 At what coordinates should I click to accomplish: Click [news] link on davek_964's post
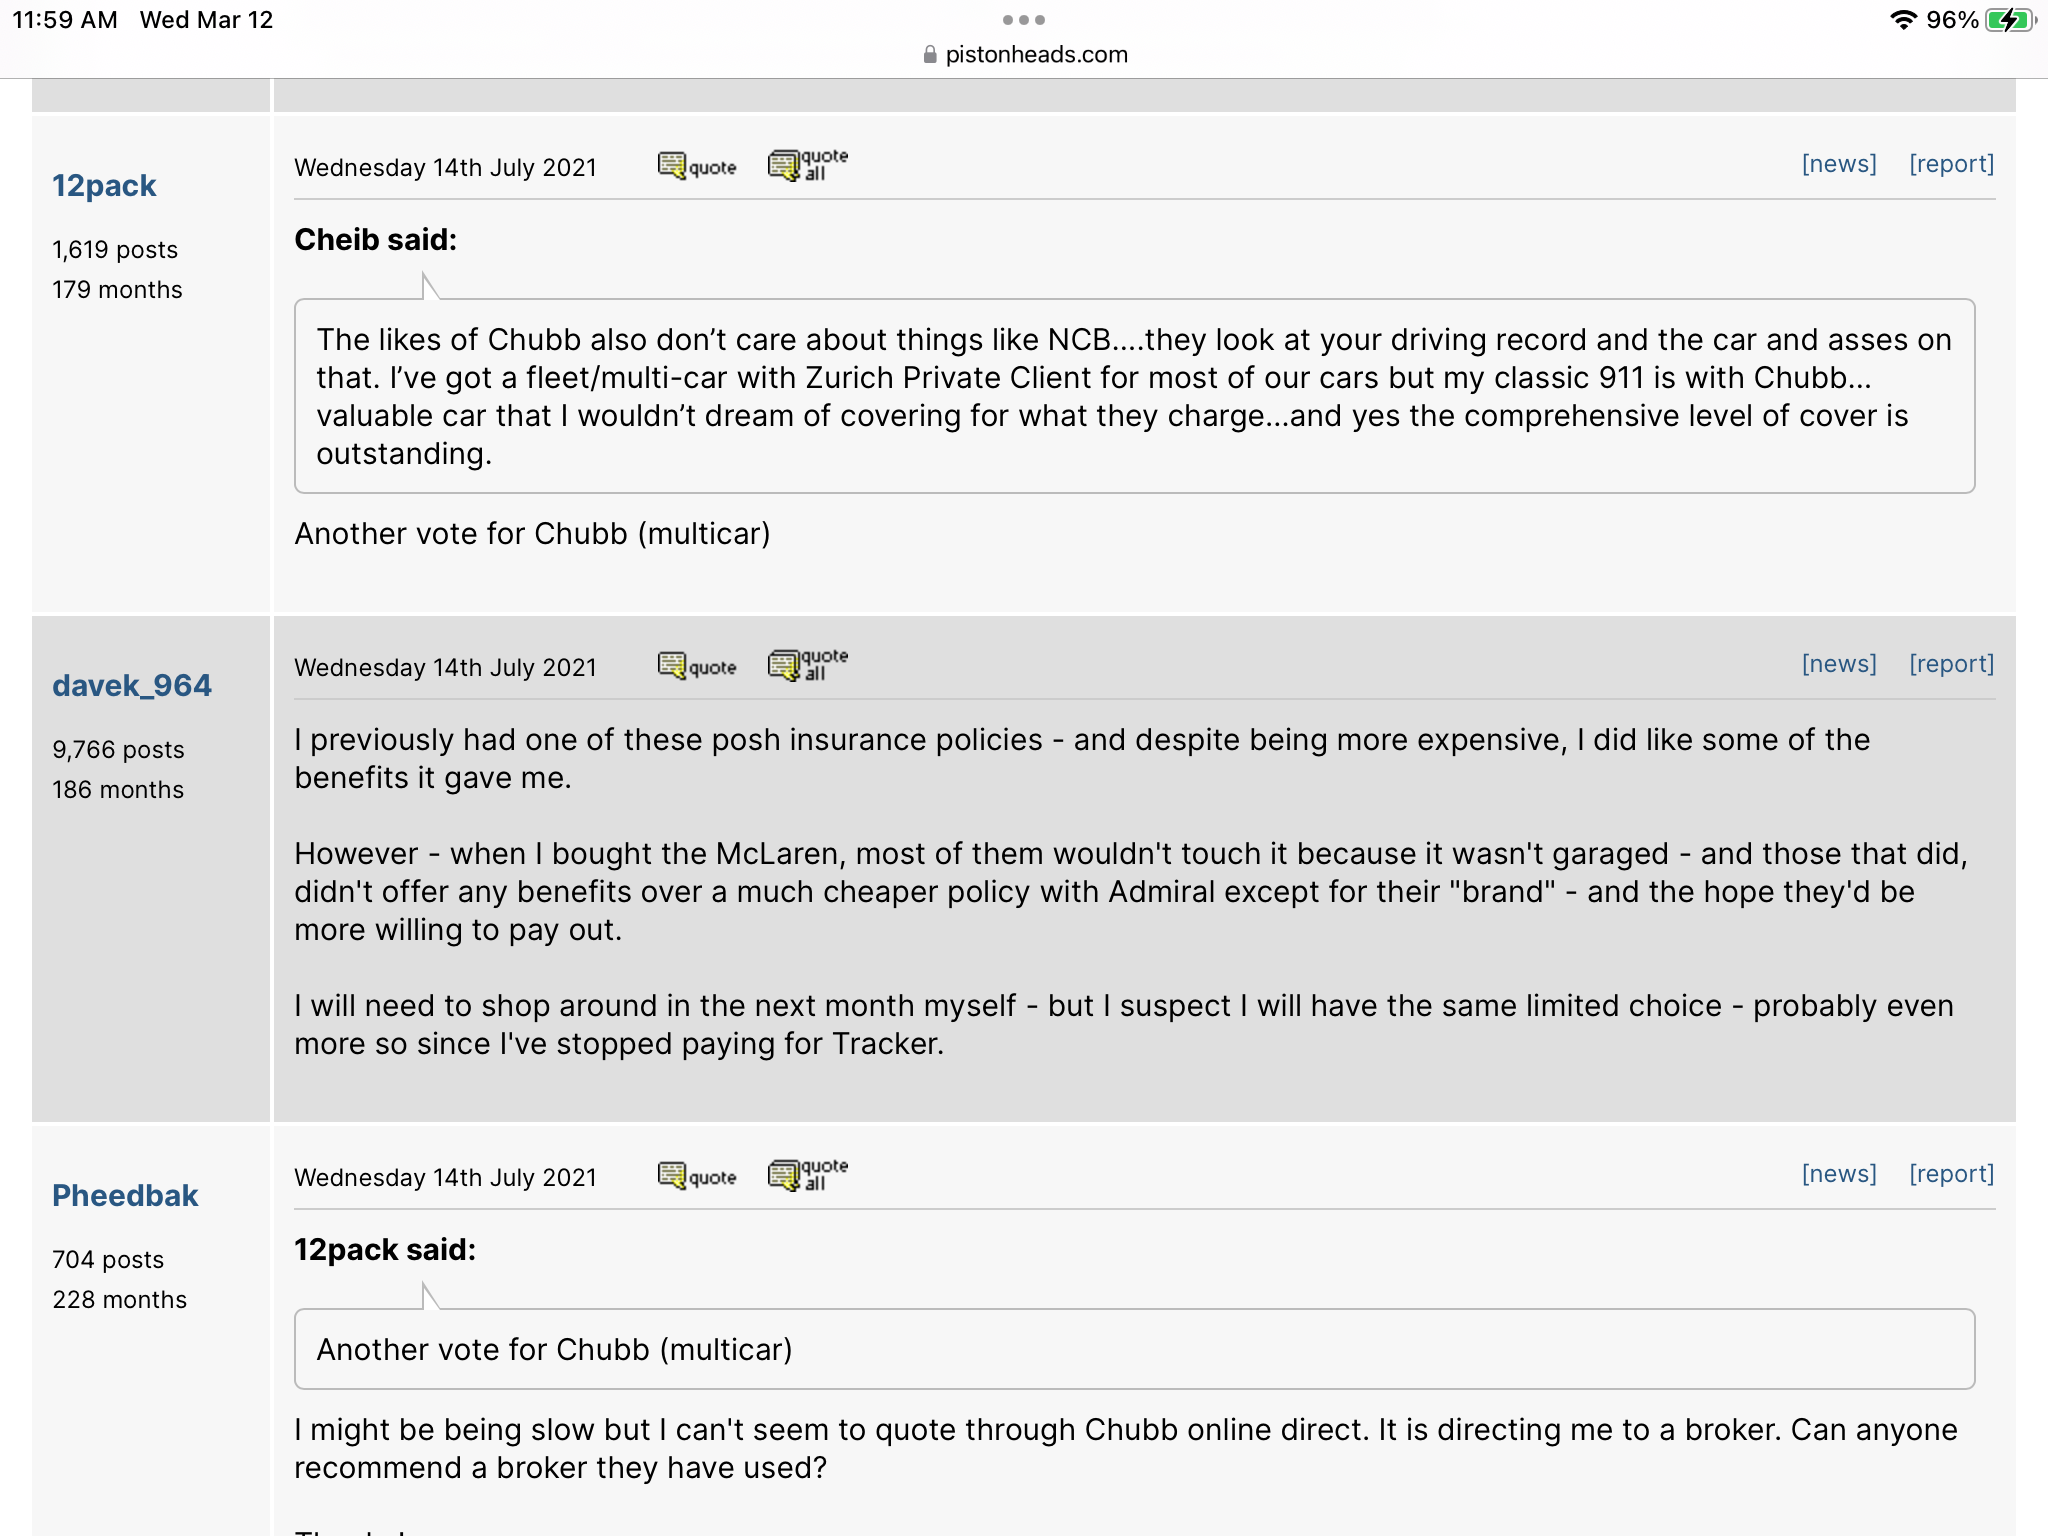point(1838,664)
